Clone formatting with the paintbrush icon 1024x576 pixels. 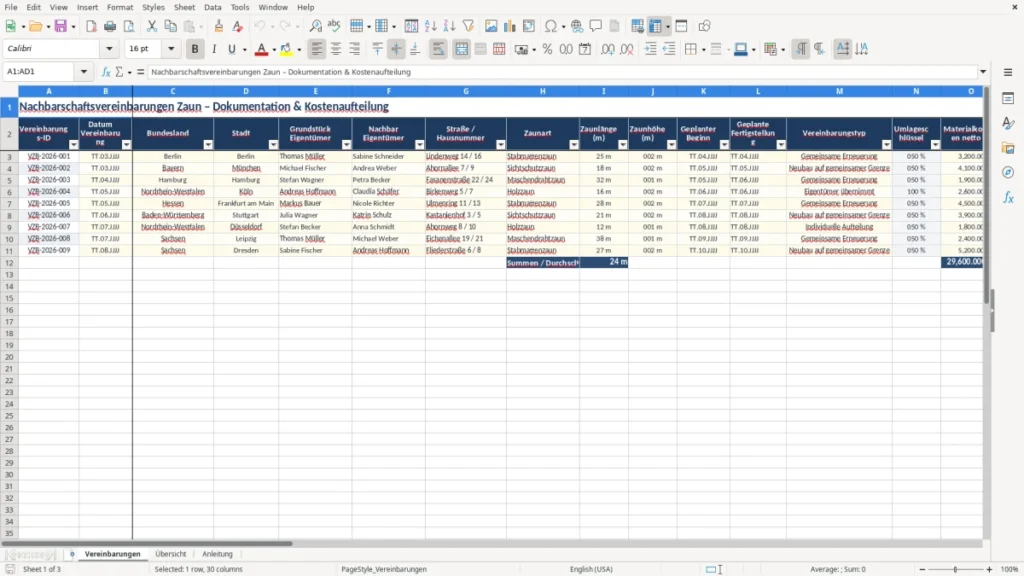point(219,26)
